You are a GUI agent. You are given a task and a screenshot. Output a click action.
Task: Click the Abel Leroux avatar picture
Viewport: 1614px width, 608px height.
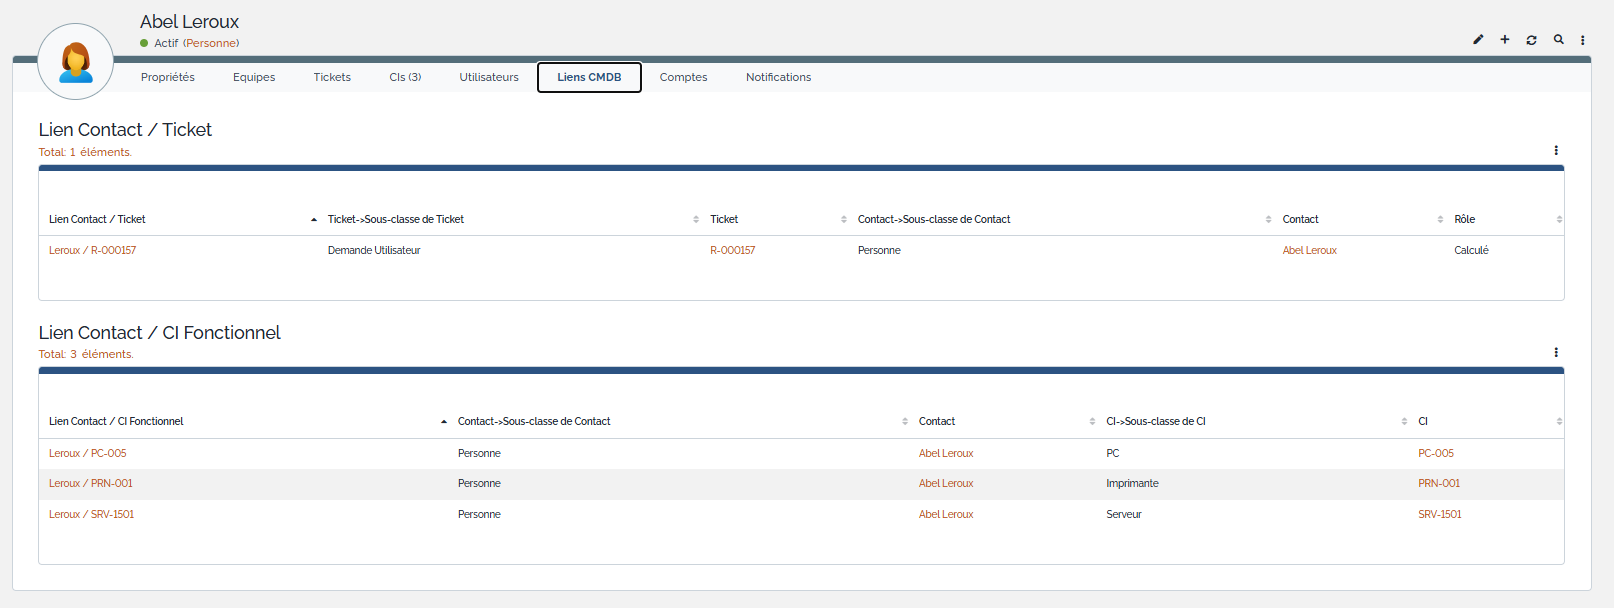point(75,62)
